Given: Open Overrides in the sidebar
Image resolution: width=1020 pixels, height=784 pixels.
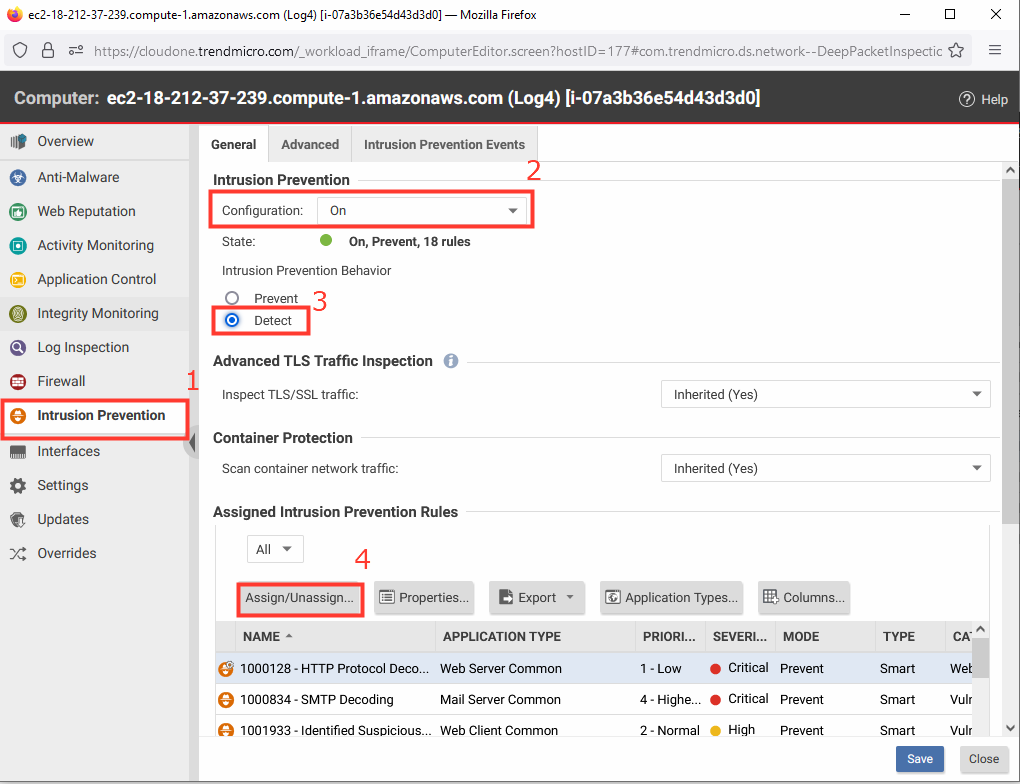Looking at the screenshot, I should click(67, 554).
